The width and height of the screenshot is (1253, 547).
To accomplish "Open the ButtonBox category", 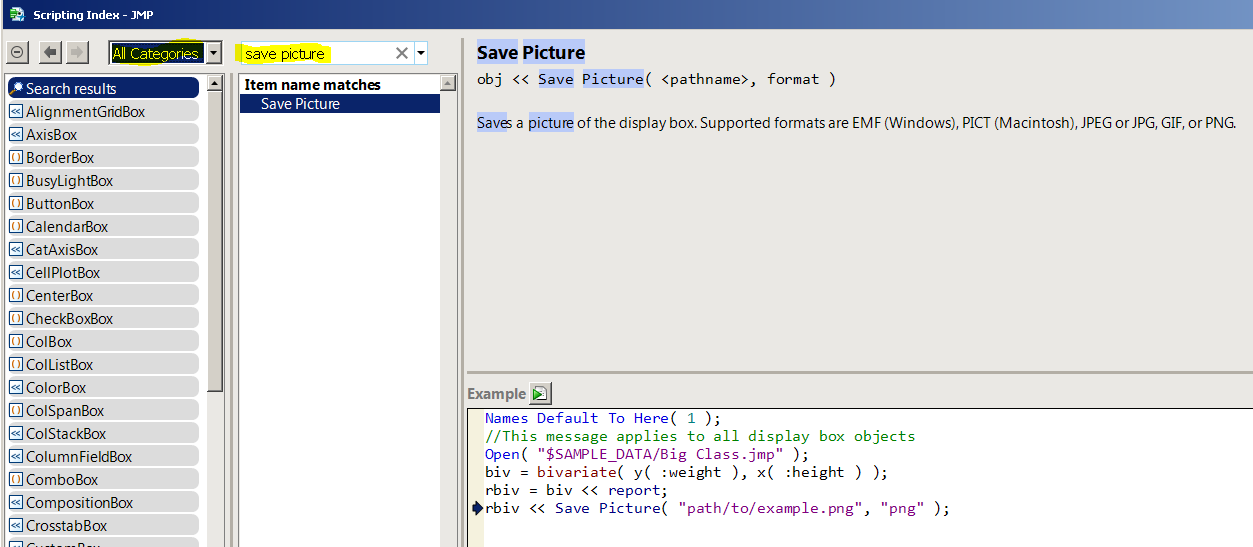I will pos(60,204).
